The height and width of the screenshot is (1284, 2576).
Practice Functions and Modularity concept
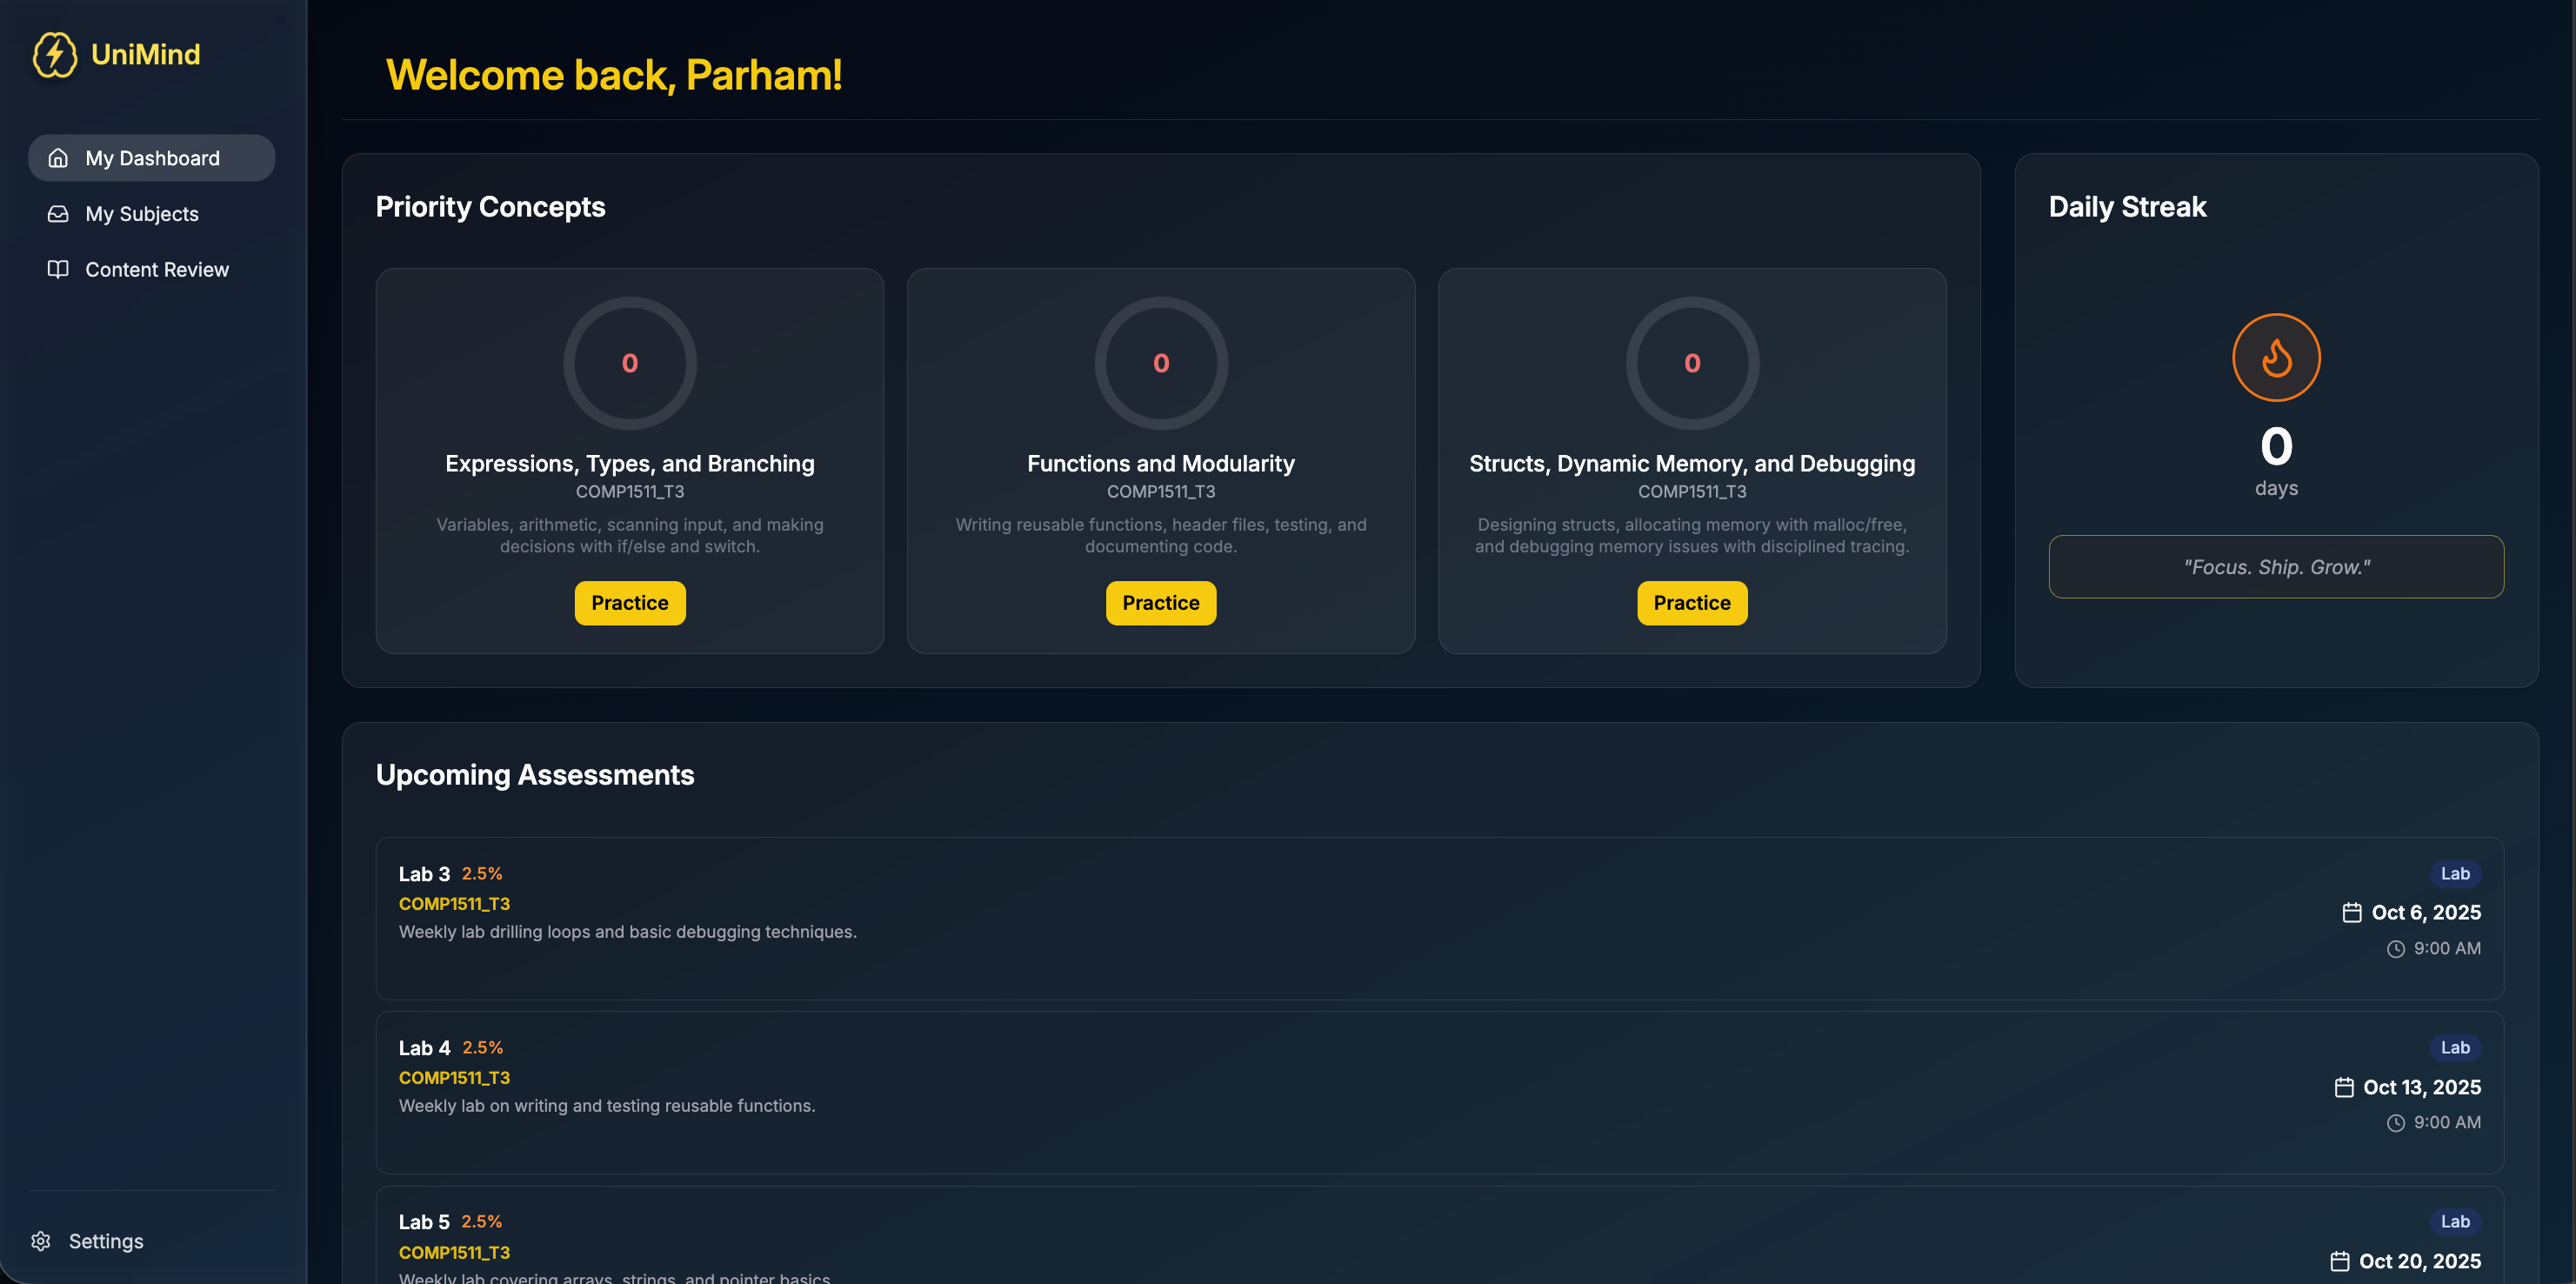1160,603
